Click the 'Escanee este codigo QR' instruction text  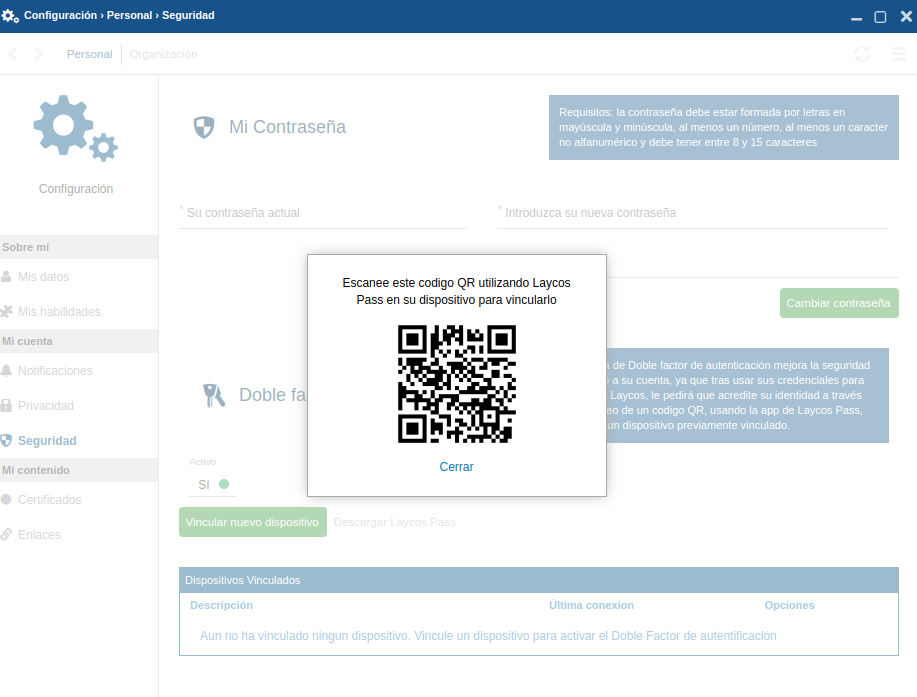(x=456, y=291)
